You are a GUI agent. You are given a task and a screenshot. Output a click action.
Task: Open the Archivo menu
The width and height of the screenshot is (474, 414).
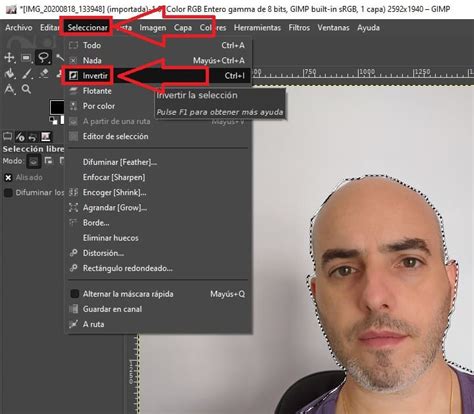pos(19,28)
